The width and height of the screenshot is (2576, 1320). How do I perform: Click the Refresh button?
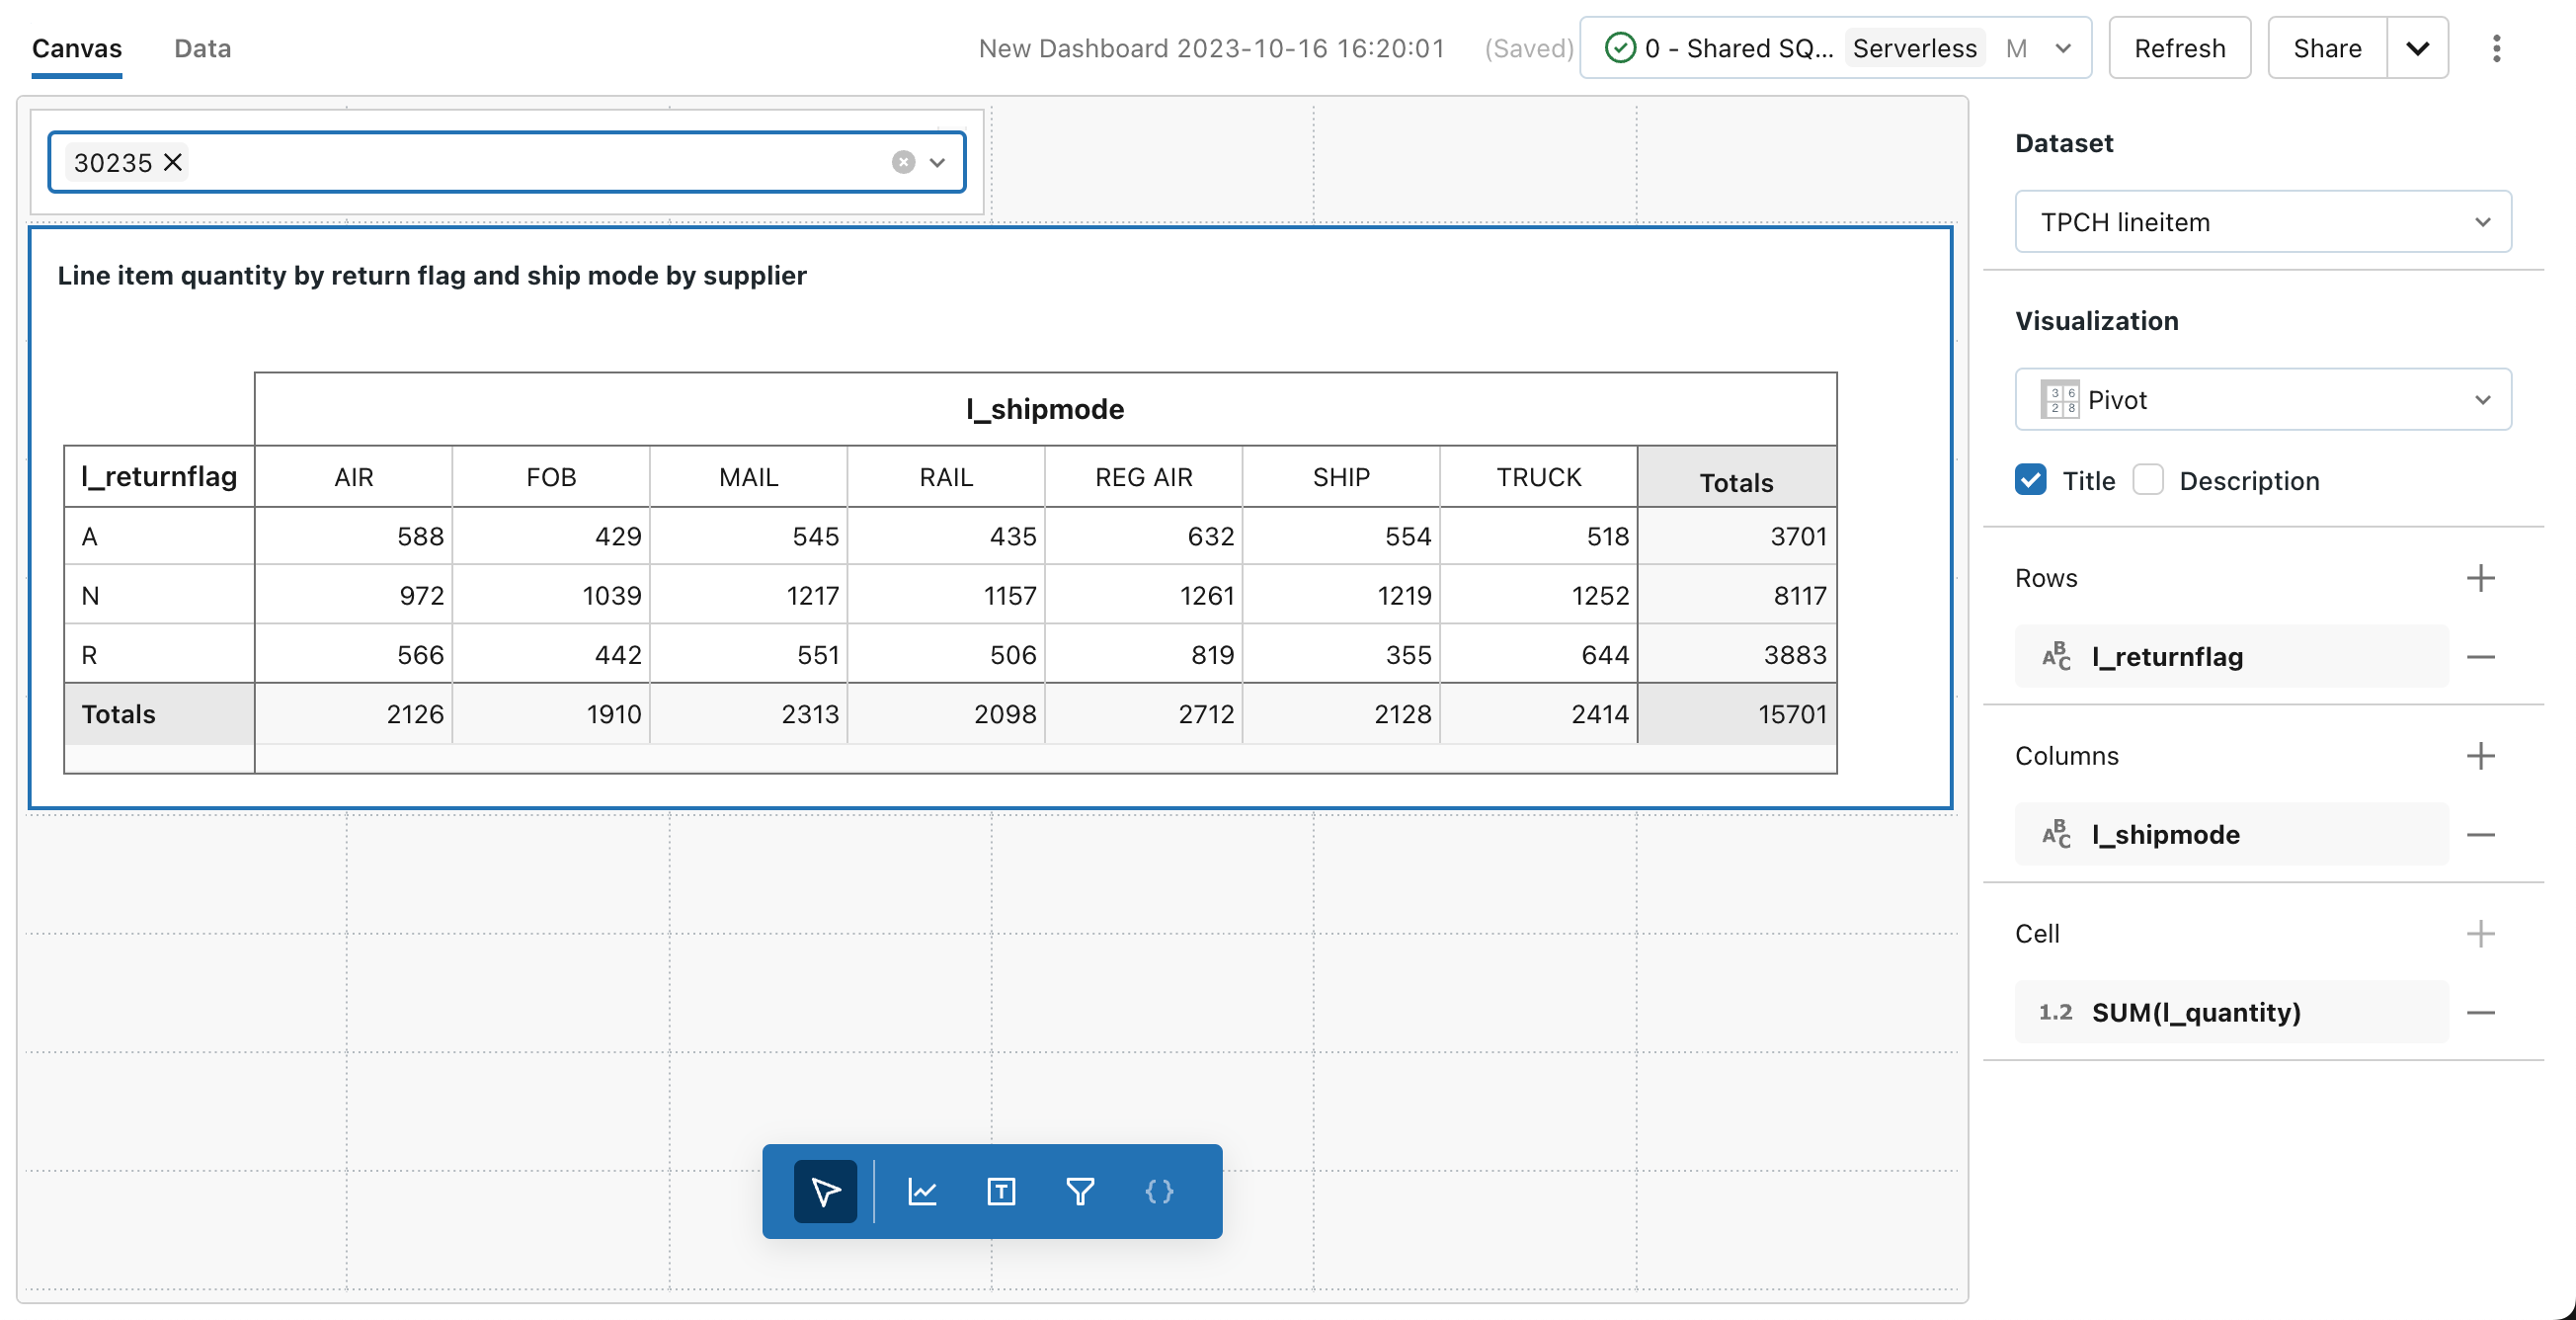click(2177, 47)
